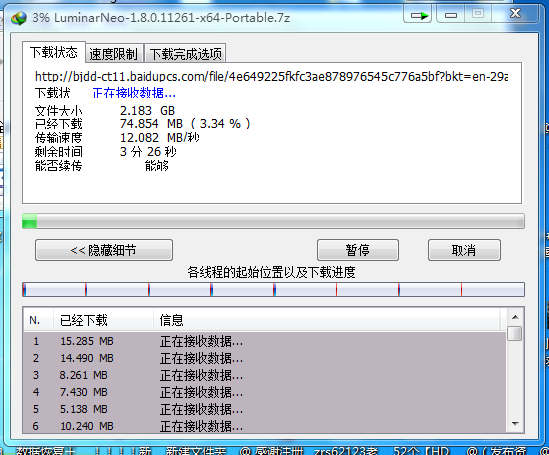This screenshot has width=549, height=455.
Task: Open the 速度限制 tab
Action: click(x=114, y=54)
